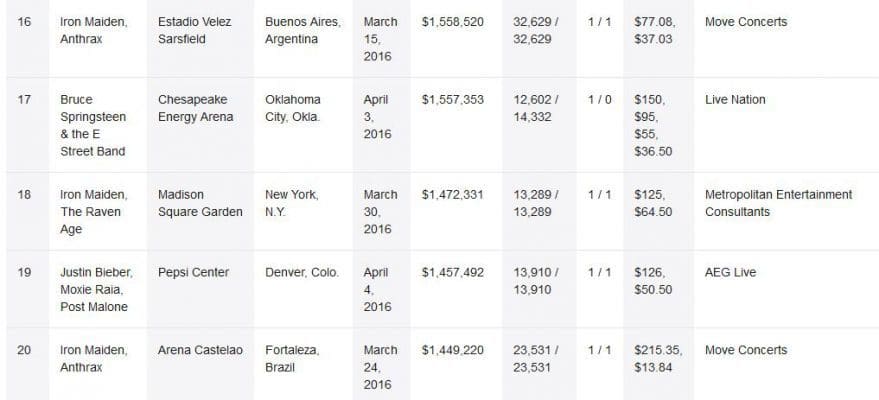879x400 pixels.
Task: Select Fortaleza, Brazil location cell
Action: click(292, 359)
